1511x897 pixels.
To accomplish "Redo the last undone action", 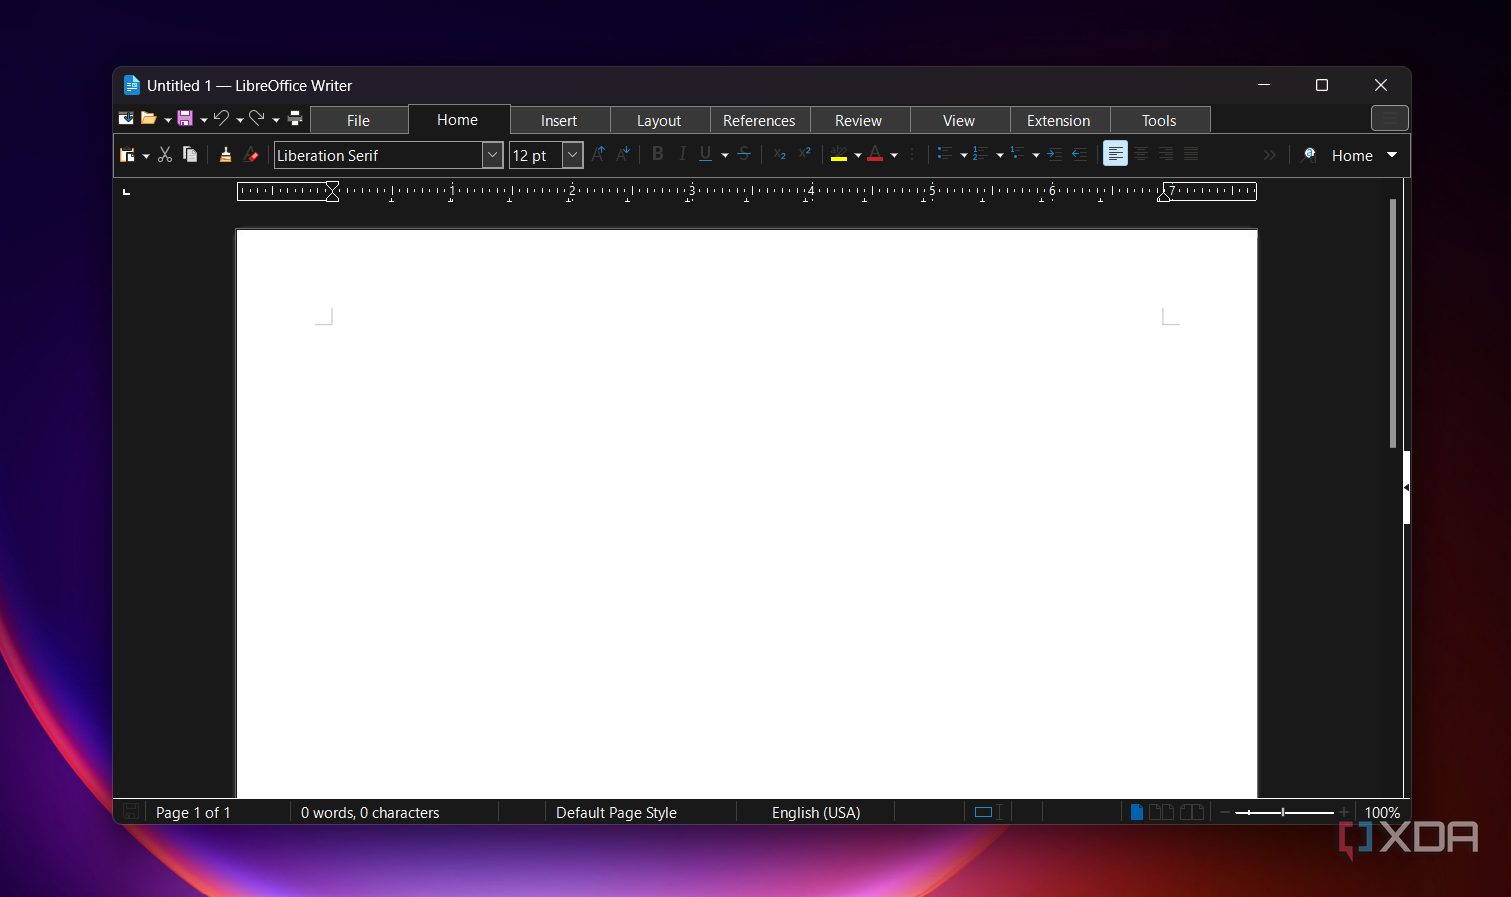I will (257, 118).
